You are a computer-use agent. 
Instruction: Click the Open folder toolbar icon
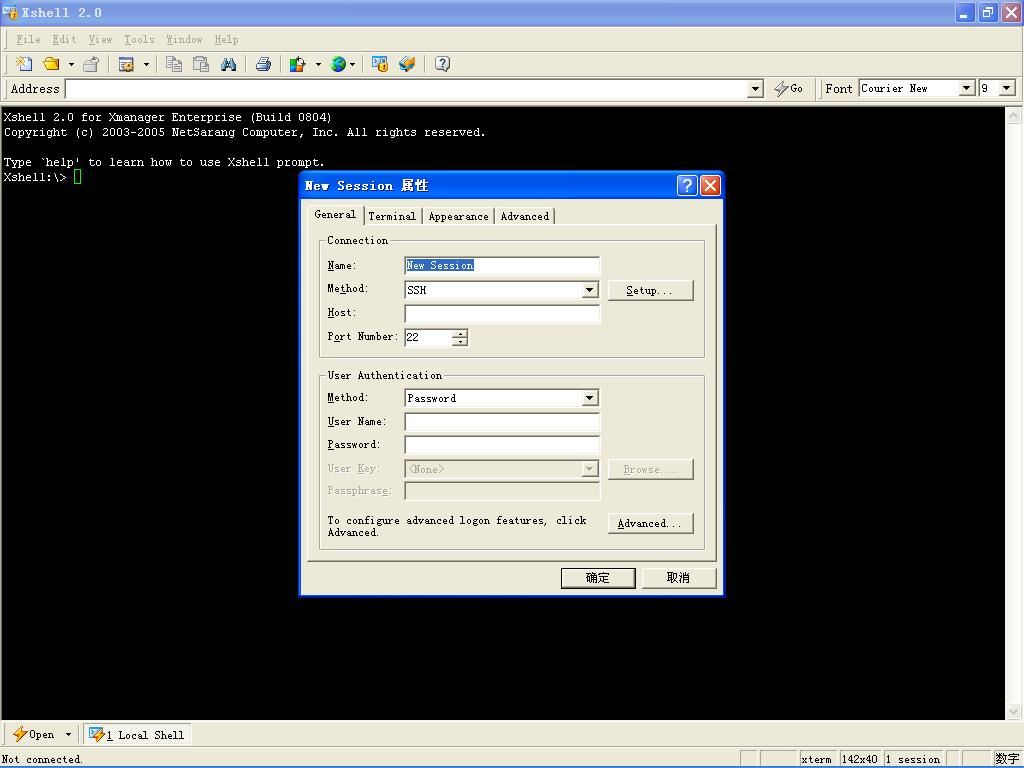click(51, 63)
